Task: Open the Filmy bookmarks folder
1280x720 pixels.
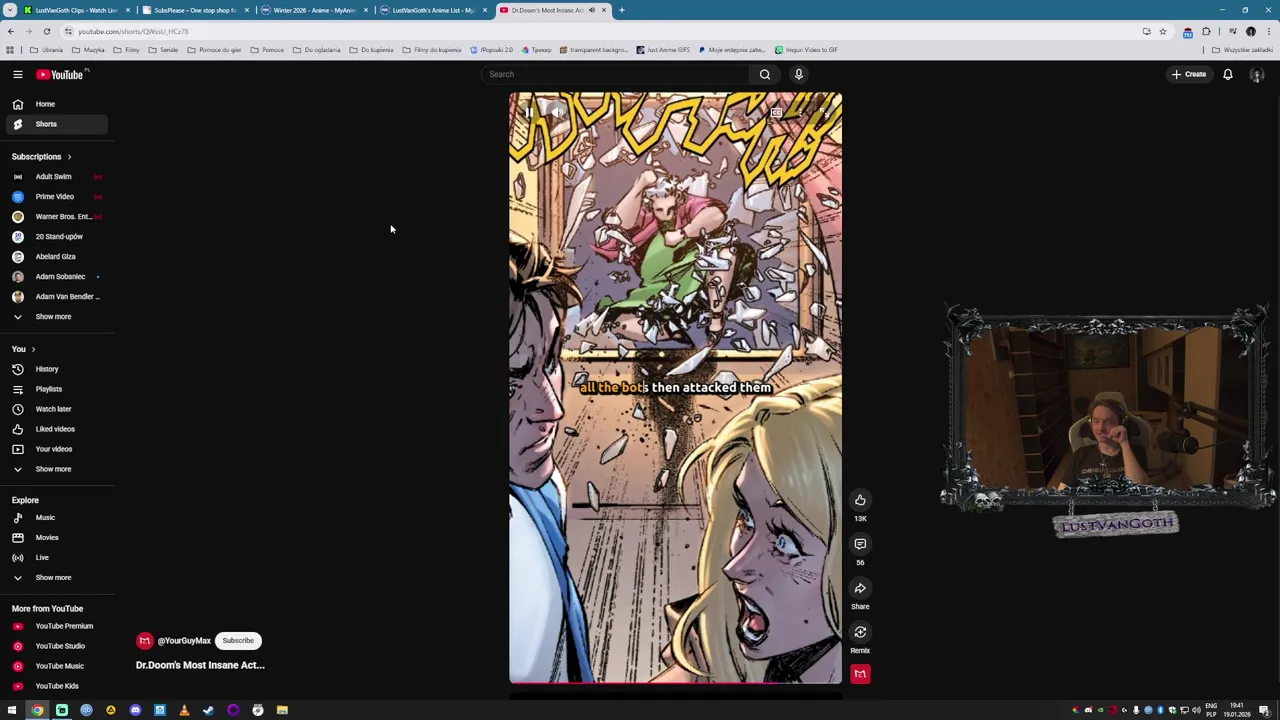Action: coord(127,50)
